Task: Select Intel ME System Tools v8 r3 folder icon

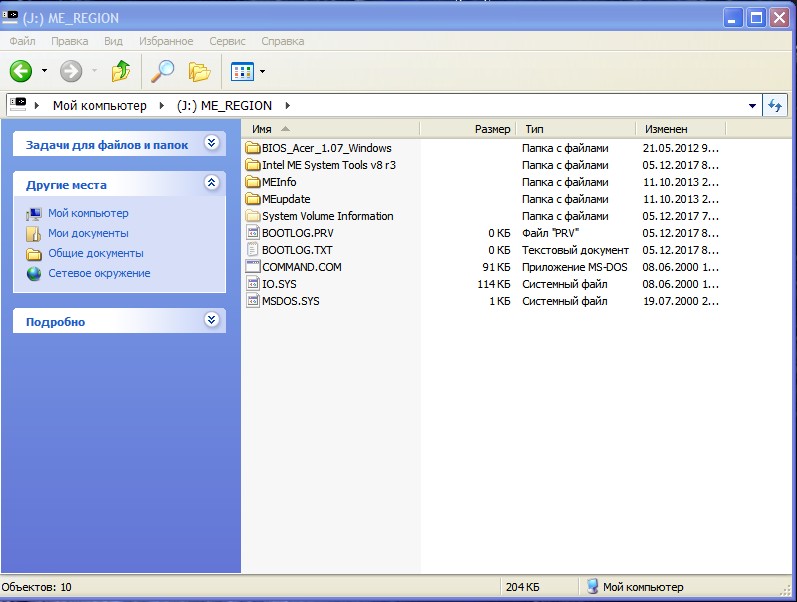Action: click(x=253, y=165)
